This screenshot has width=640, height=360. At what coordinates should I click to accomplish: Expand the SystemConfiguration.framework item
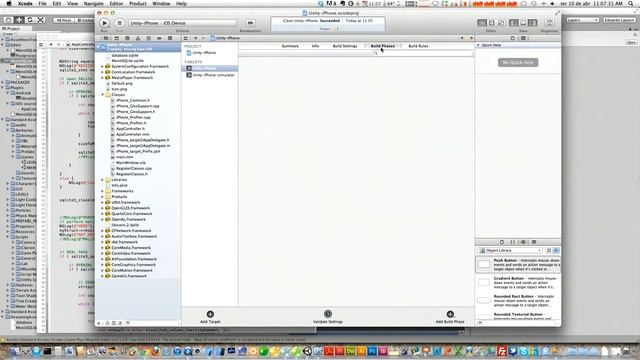[102, 66]
